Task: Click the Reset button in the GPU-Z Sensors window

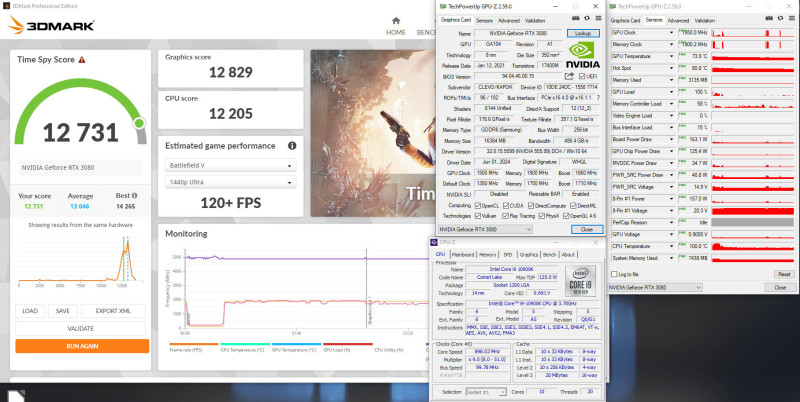Action: [784, 274]
